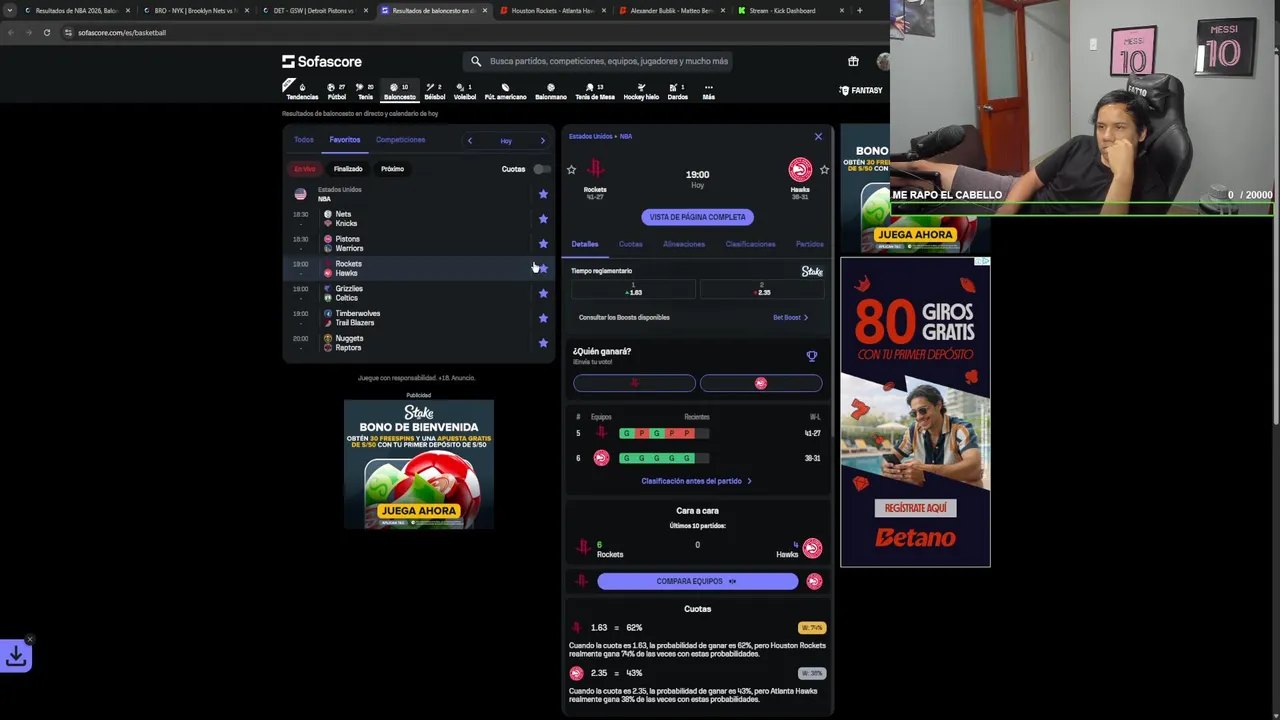This screenshot has height=720, width=1280.
Task: Filter by Próximo matches
Action: (x=392, y=169)
